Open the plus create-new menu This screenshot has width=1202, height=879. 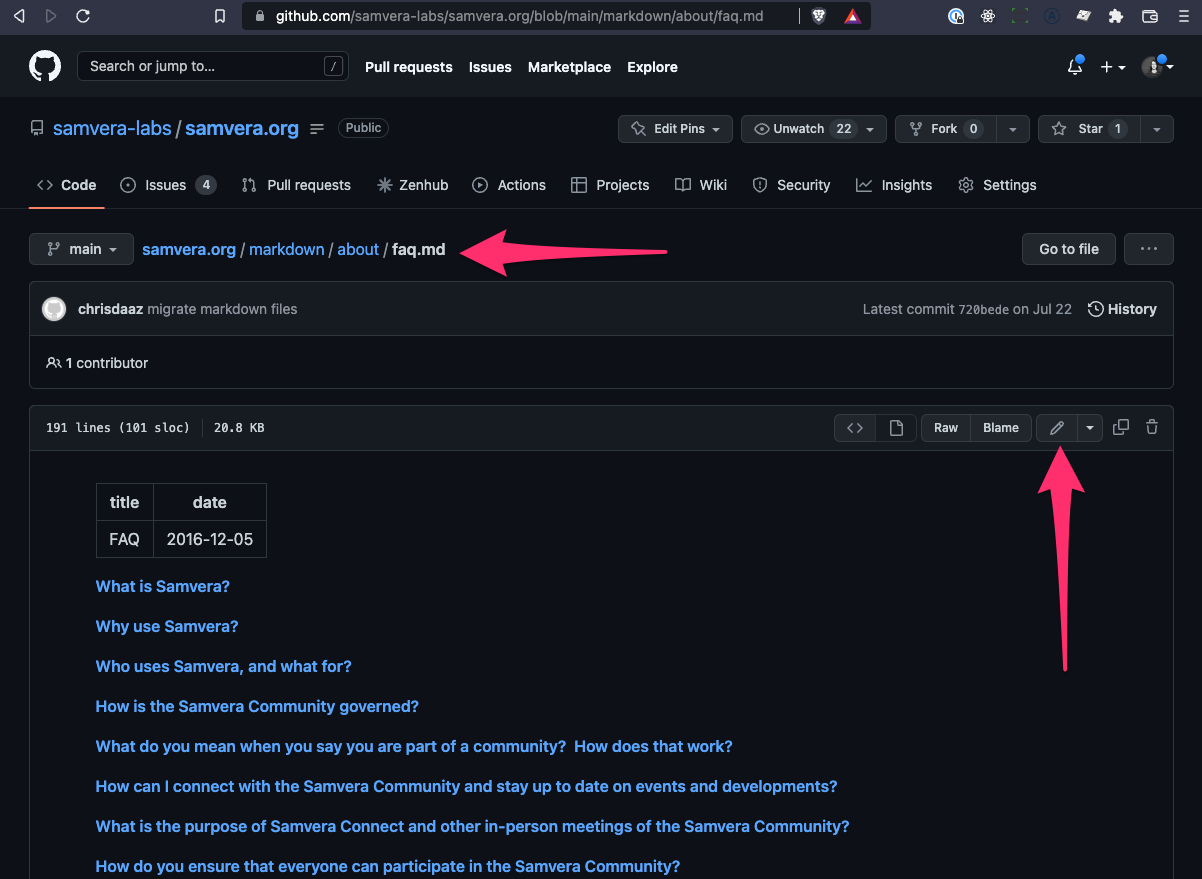(1113, 67)
